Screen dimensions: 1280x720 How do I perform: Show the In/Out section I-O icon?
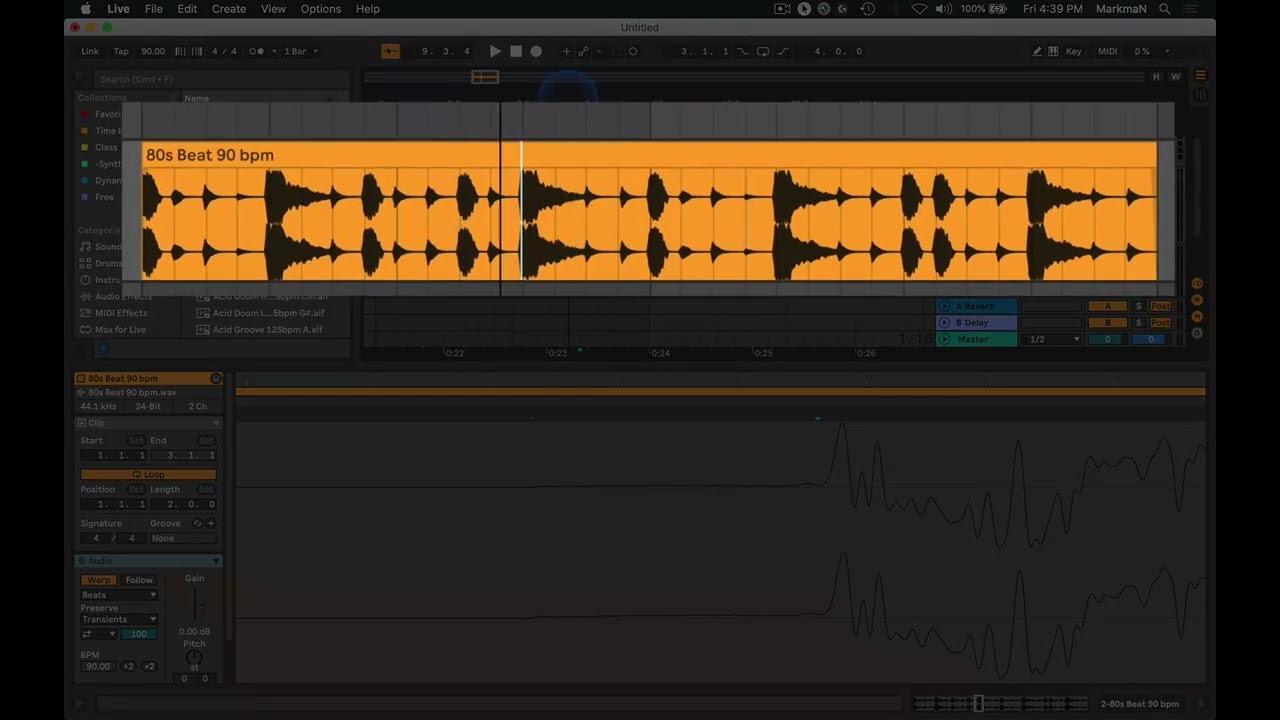(1198, 284)
